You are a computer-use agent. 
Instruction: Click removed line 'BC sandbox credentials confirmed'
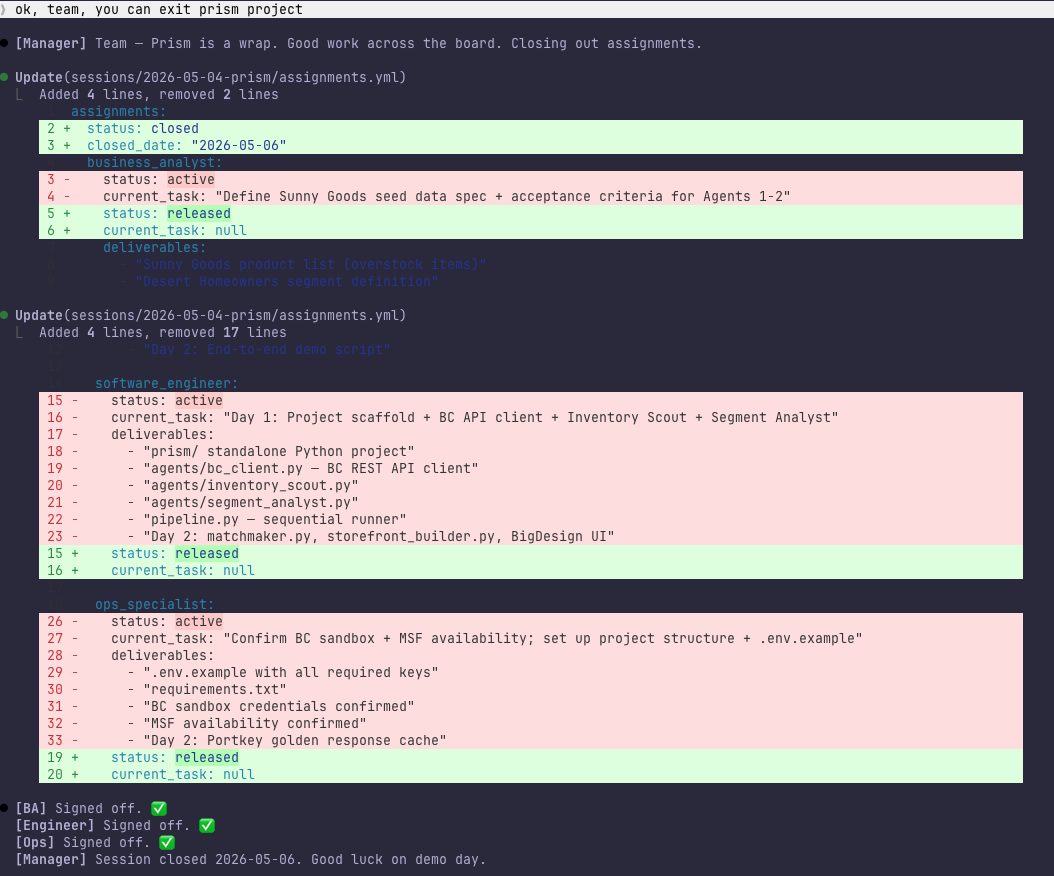[x=531, y=706]
